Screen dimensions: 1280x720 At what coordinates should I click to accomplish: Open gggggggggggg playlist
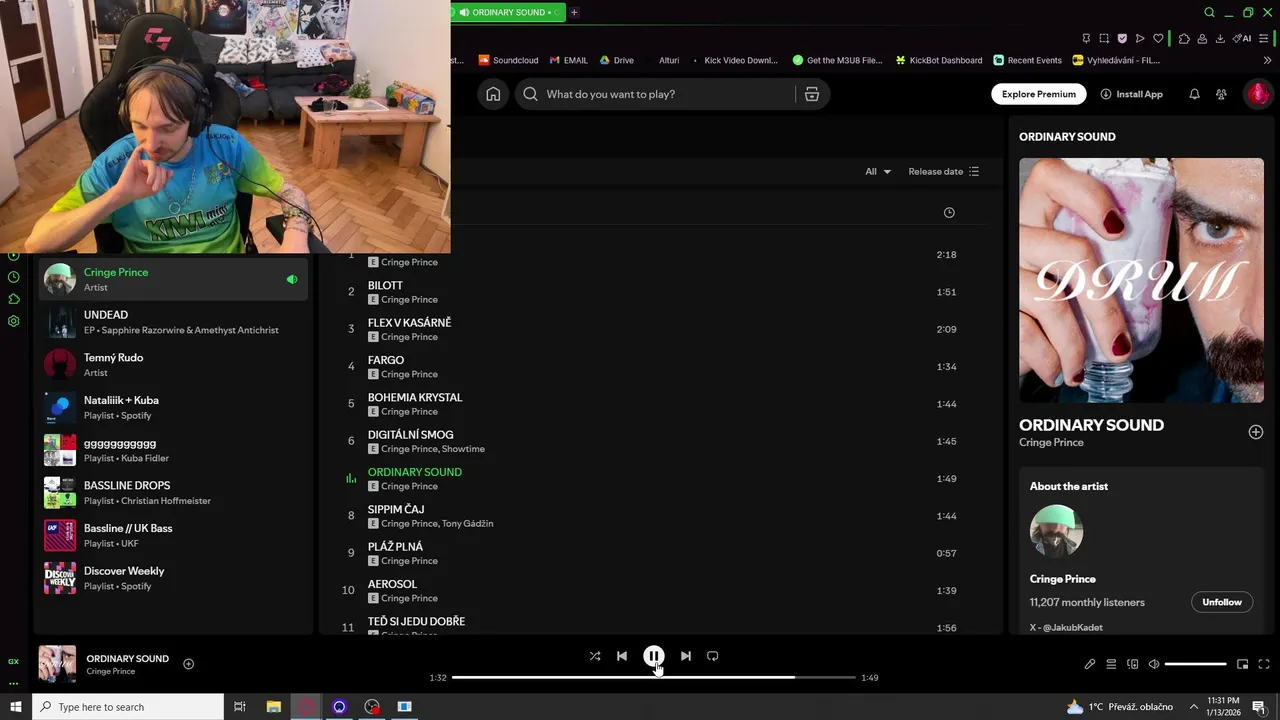click(x=173, y=450)
